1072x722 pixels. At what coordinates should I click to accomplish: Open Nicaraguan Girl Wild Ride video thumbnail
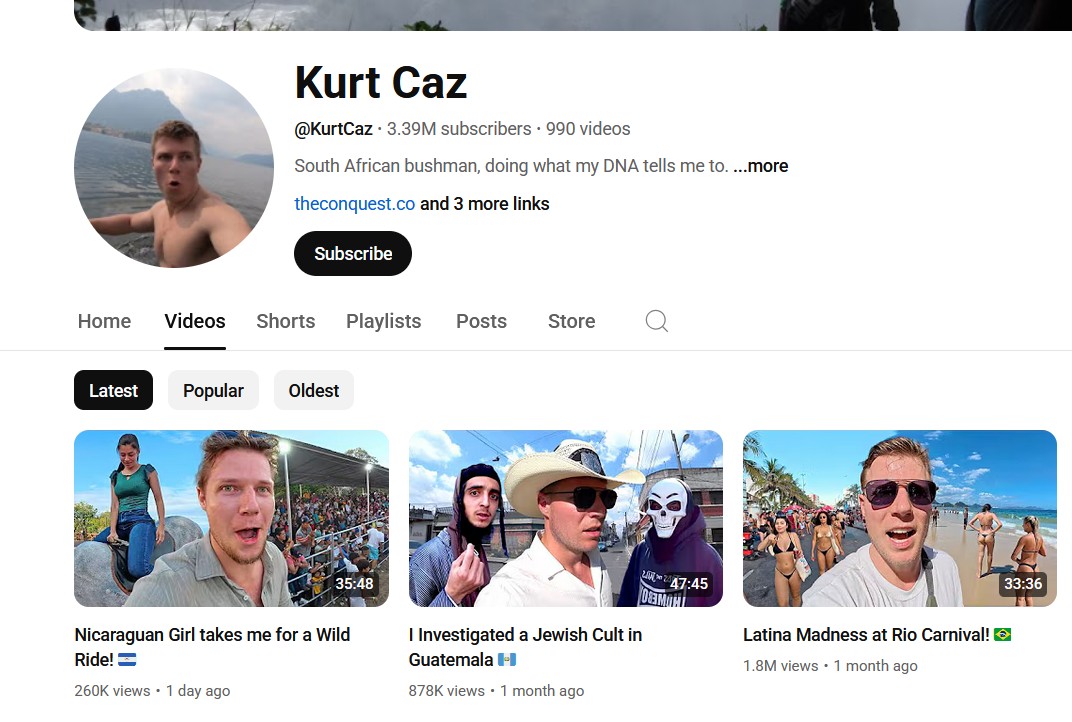coord(231,518)
